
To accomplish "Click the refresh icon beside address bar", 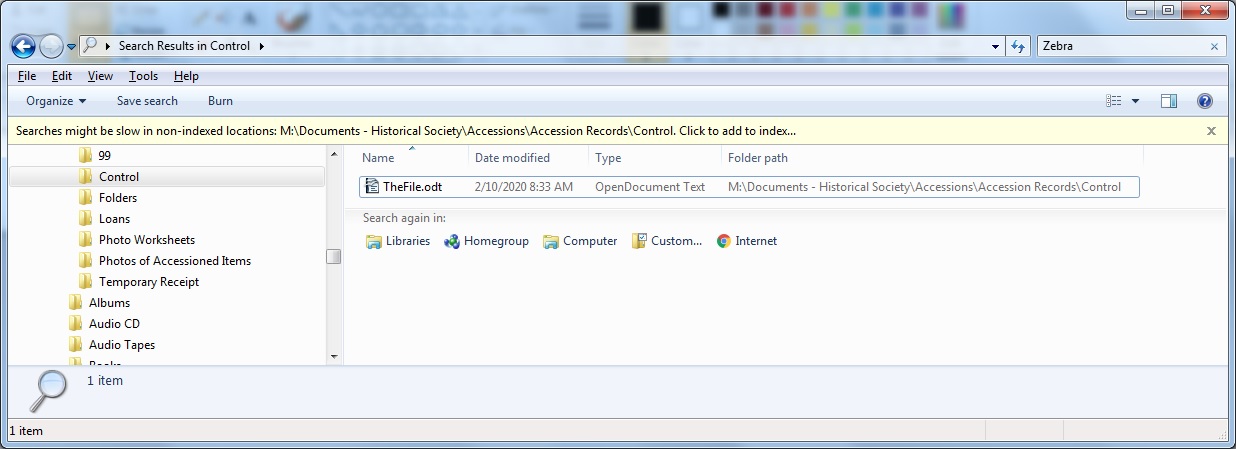I will pos(1018,46).
